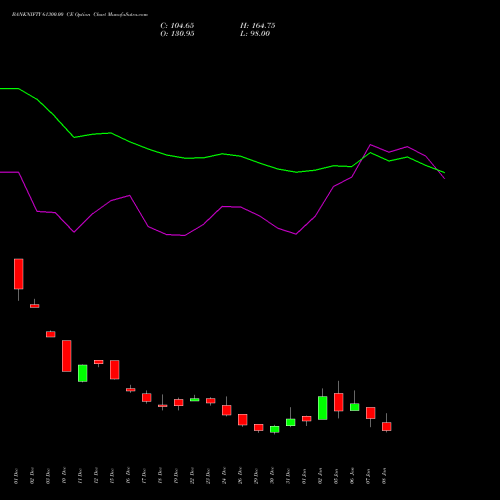Select the 01 Dec date label

tap(16, 476)
